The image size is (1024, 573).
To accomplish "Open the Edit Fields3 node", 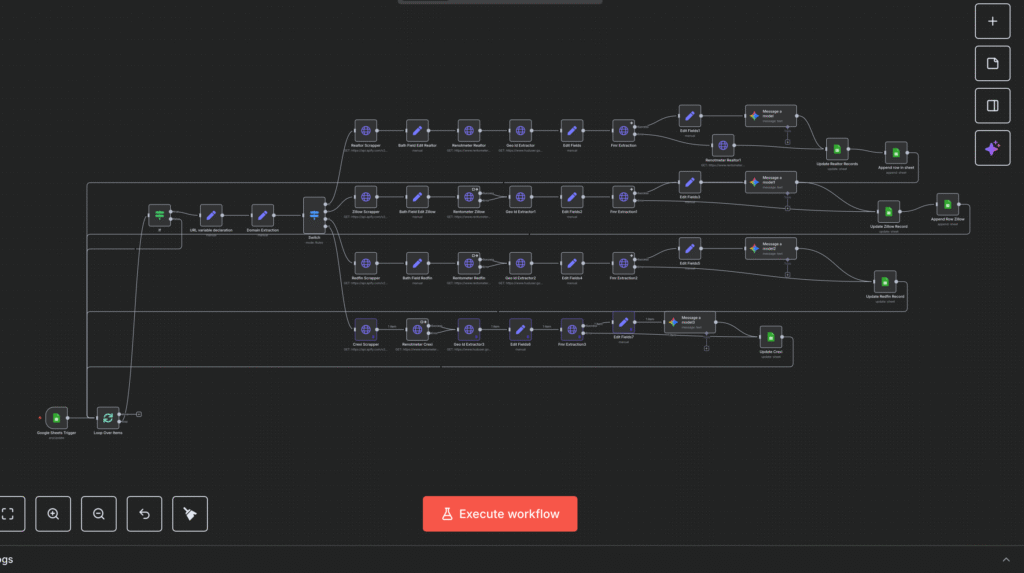I will 690,182.
